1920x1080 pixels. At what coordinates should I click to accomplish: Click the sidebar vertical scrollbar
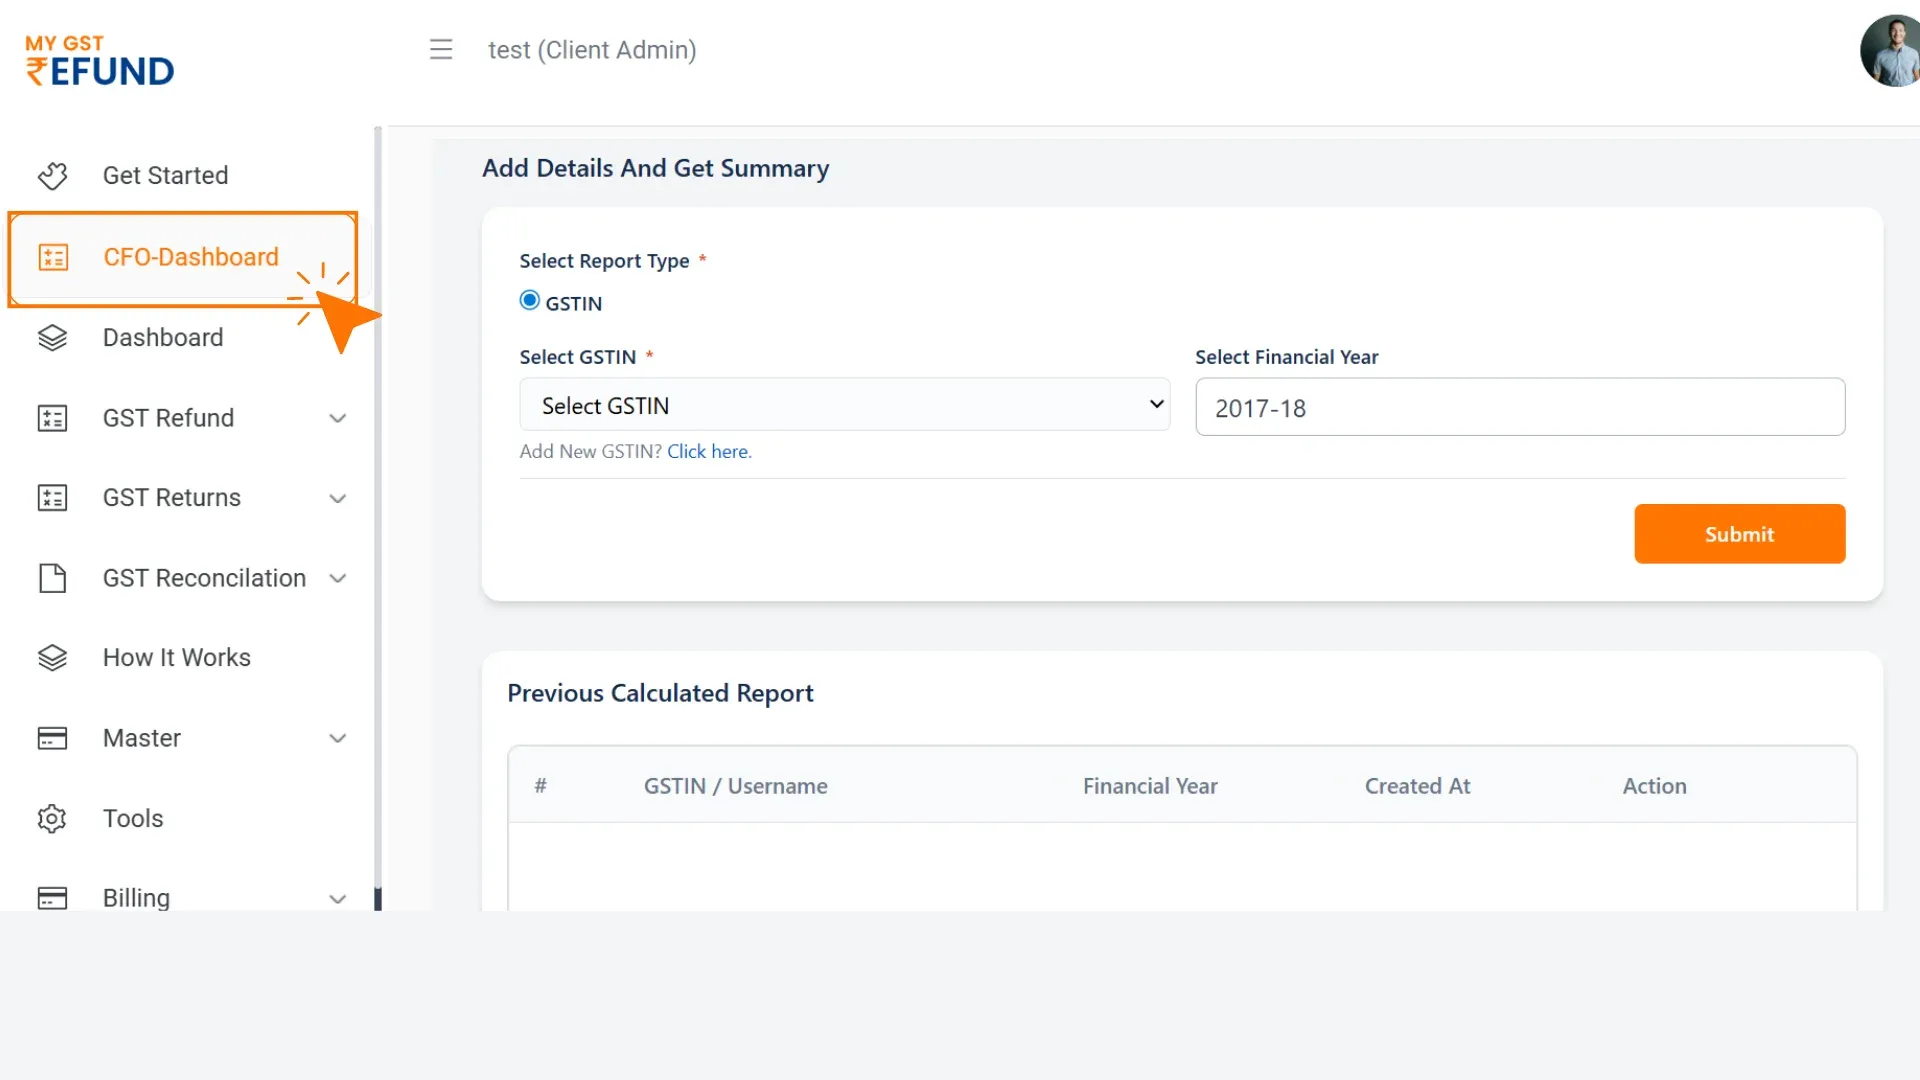378,518
